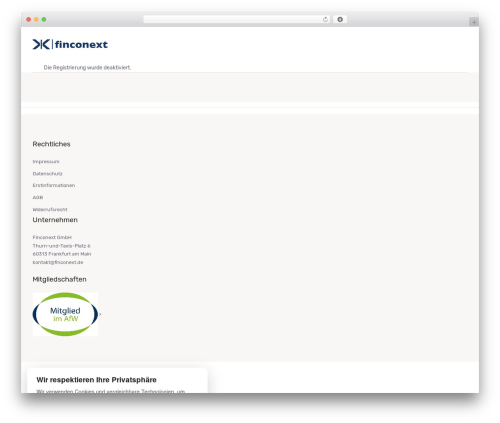Viewport: 500px width, 423px height.
Task: Maximize the window with the green button
Action: (44, 20)
